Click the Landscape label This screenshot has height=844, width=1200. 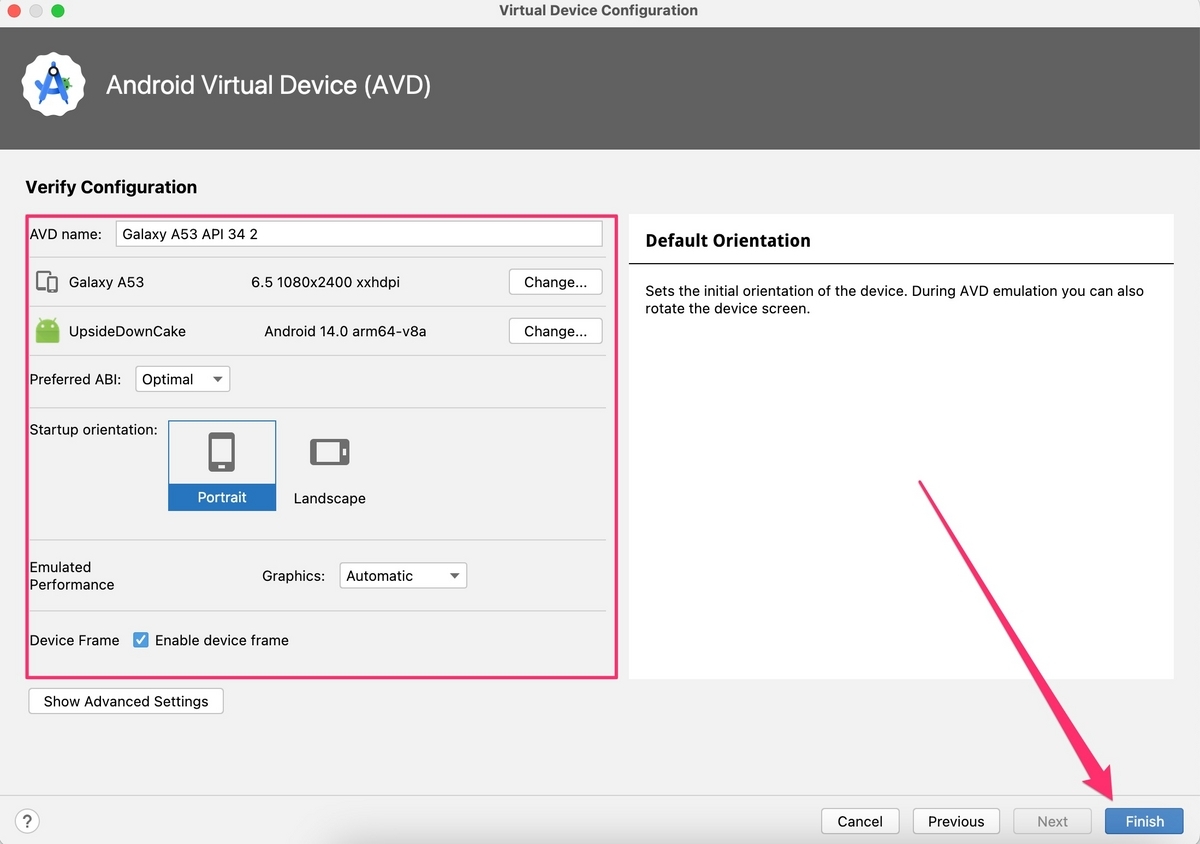[329, 498]
